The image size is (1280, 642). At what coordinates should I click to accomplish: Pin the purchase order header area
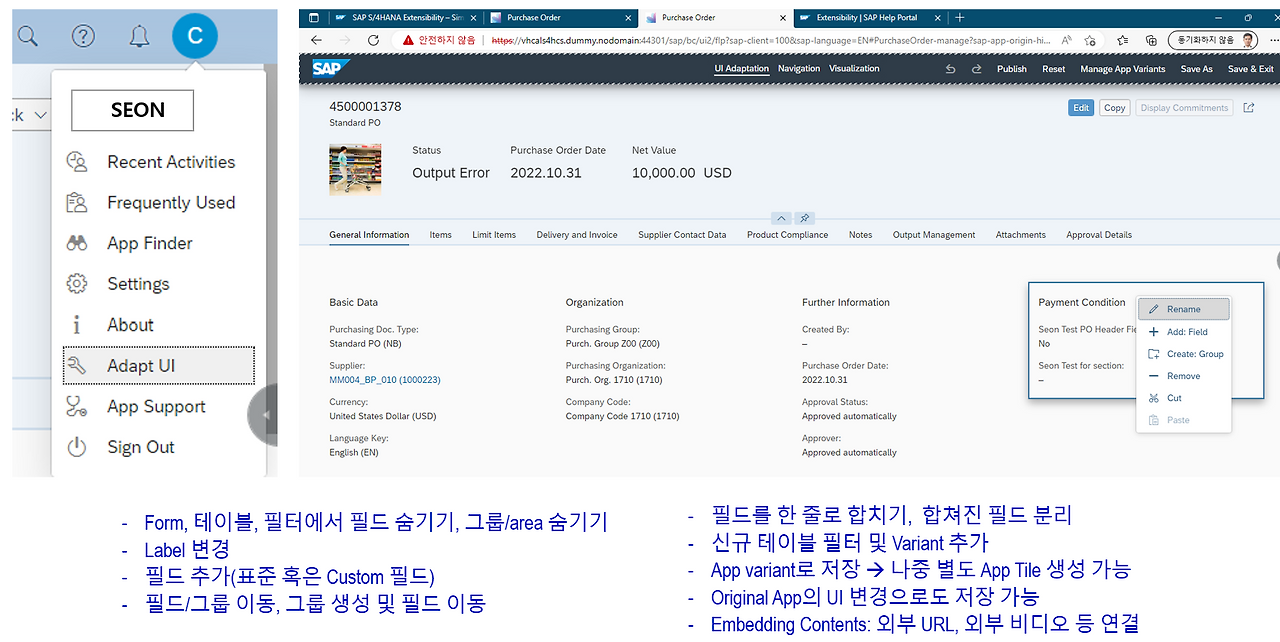tap(804, 218)
